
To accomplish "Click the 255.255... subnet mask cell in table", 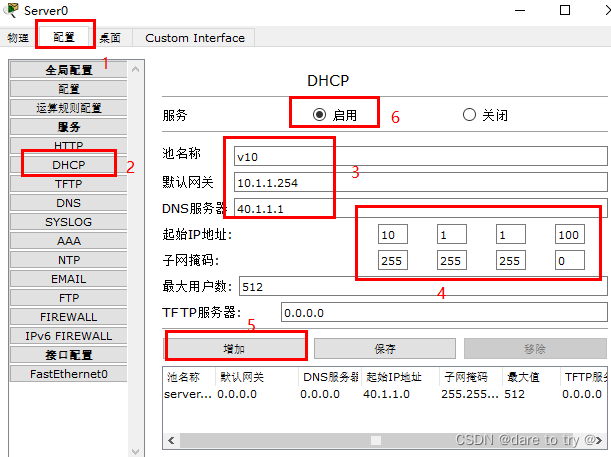I will (470, 394).
